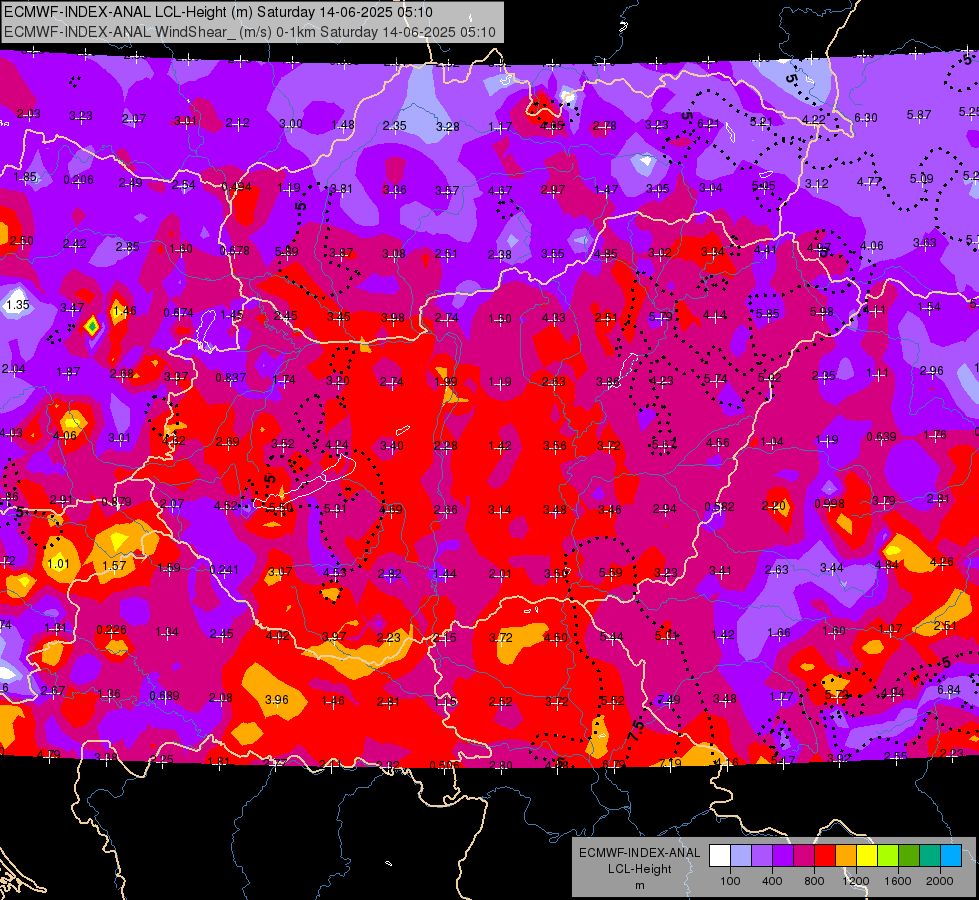The height and width of the screenshot is (900, 979).
Task: Click the wind shear value 0.639
Action: (882, 437)
